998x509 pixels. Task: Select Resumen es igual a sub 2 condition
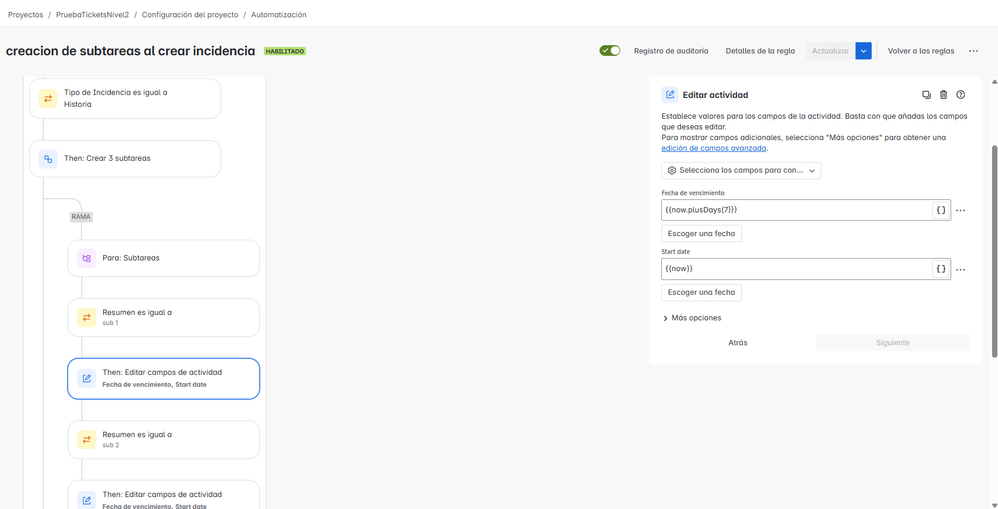[164, 439]
